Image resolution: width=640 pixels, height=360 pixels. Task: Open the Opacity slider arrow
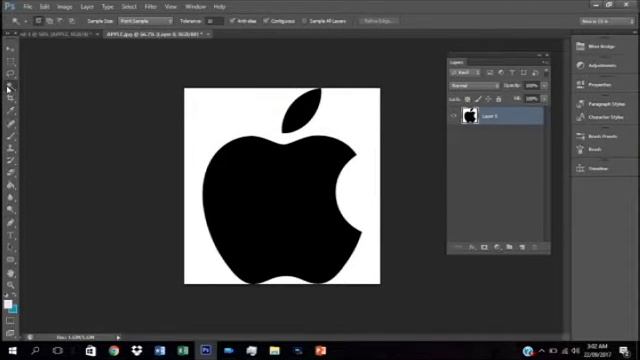[x=544, y=86]
